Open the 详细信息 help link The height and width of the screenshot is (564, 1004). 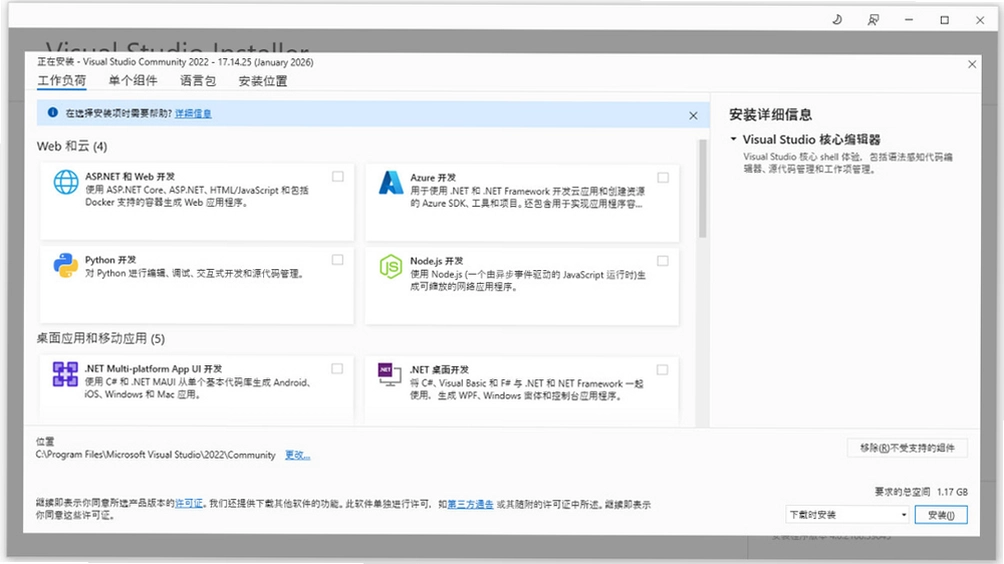click(193, 113)
